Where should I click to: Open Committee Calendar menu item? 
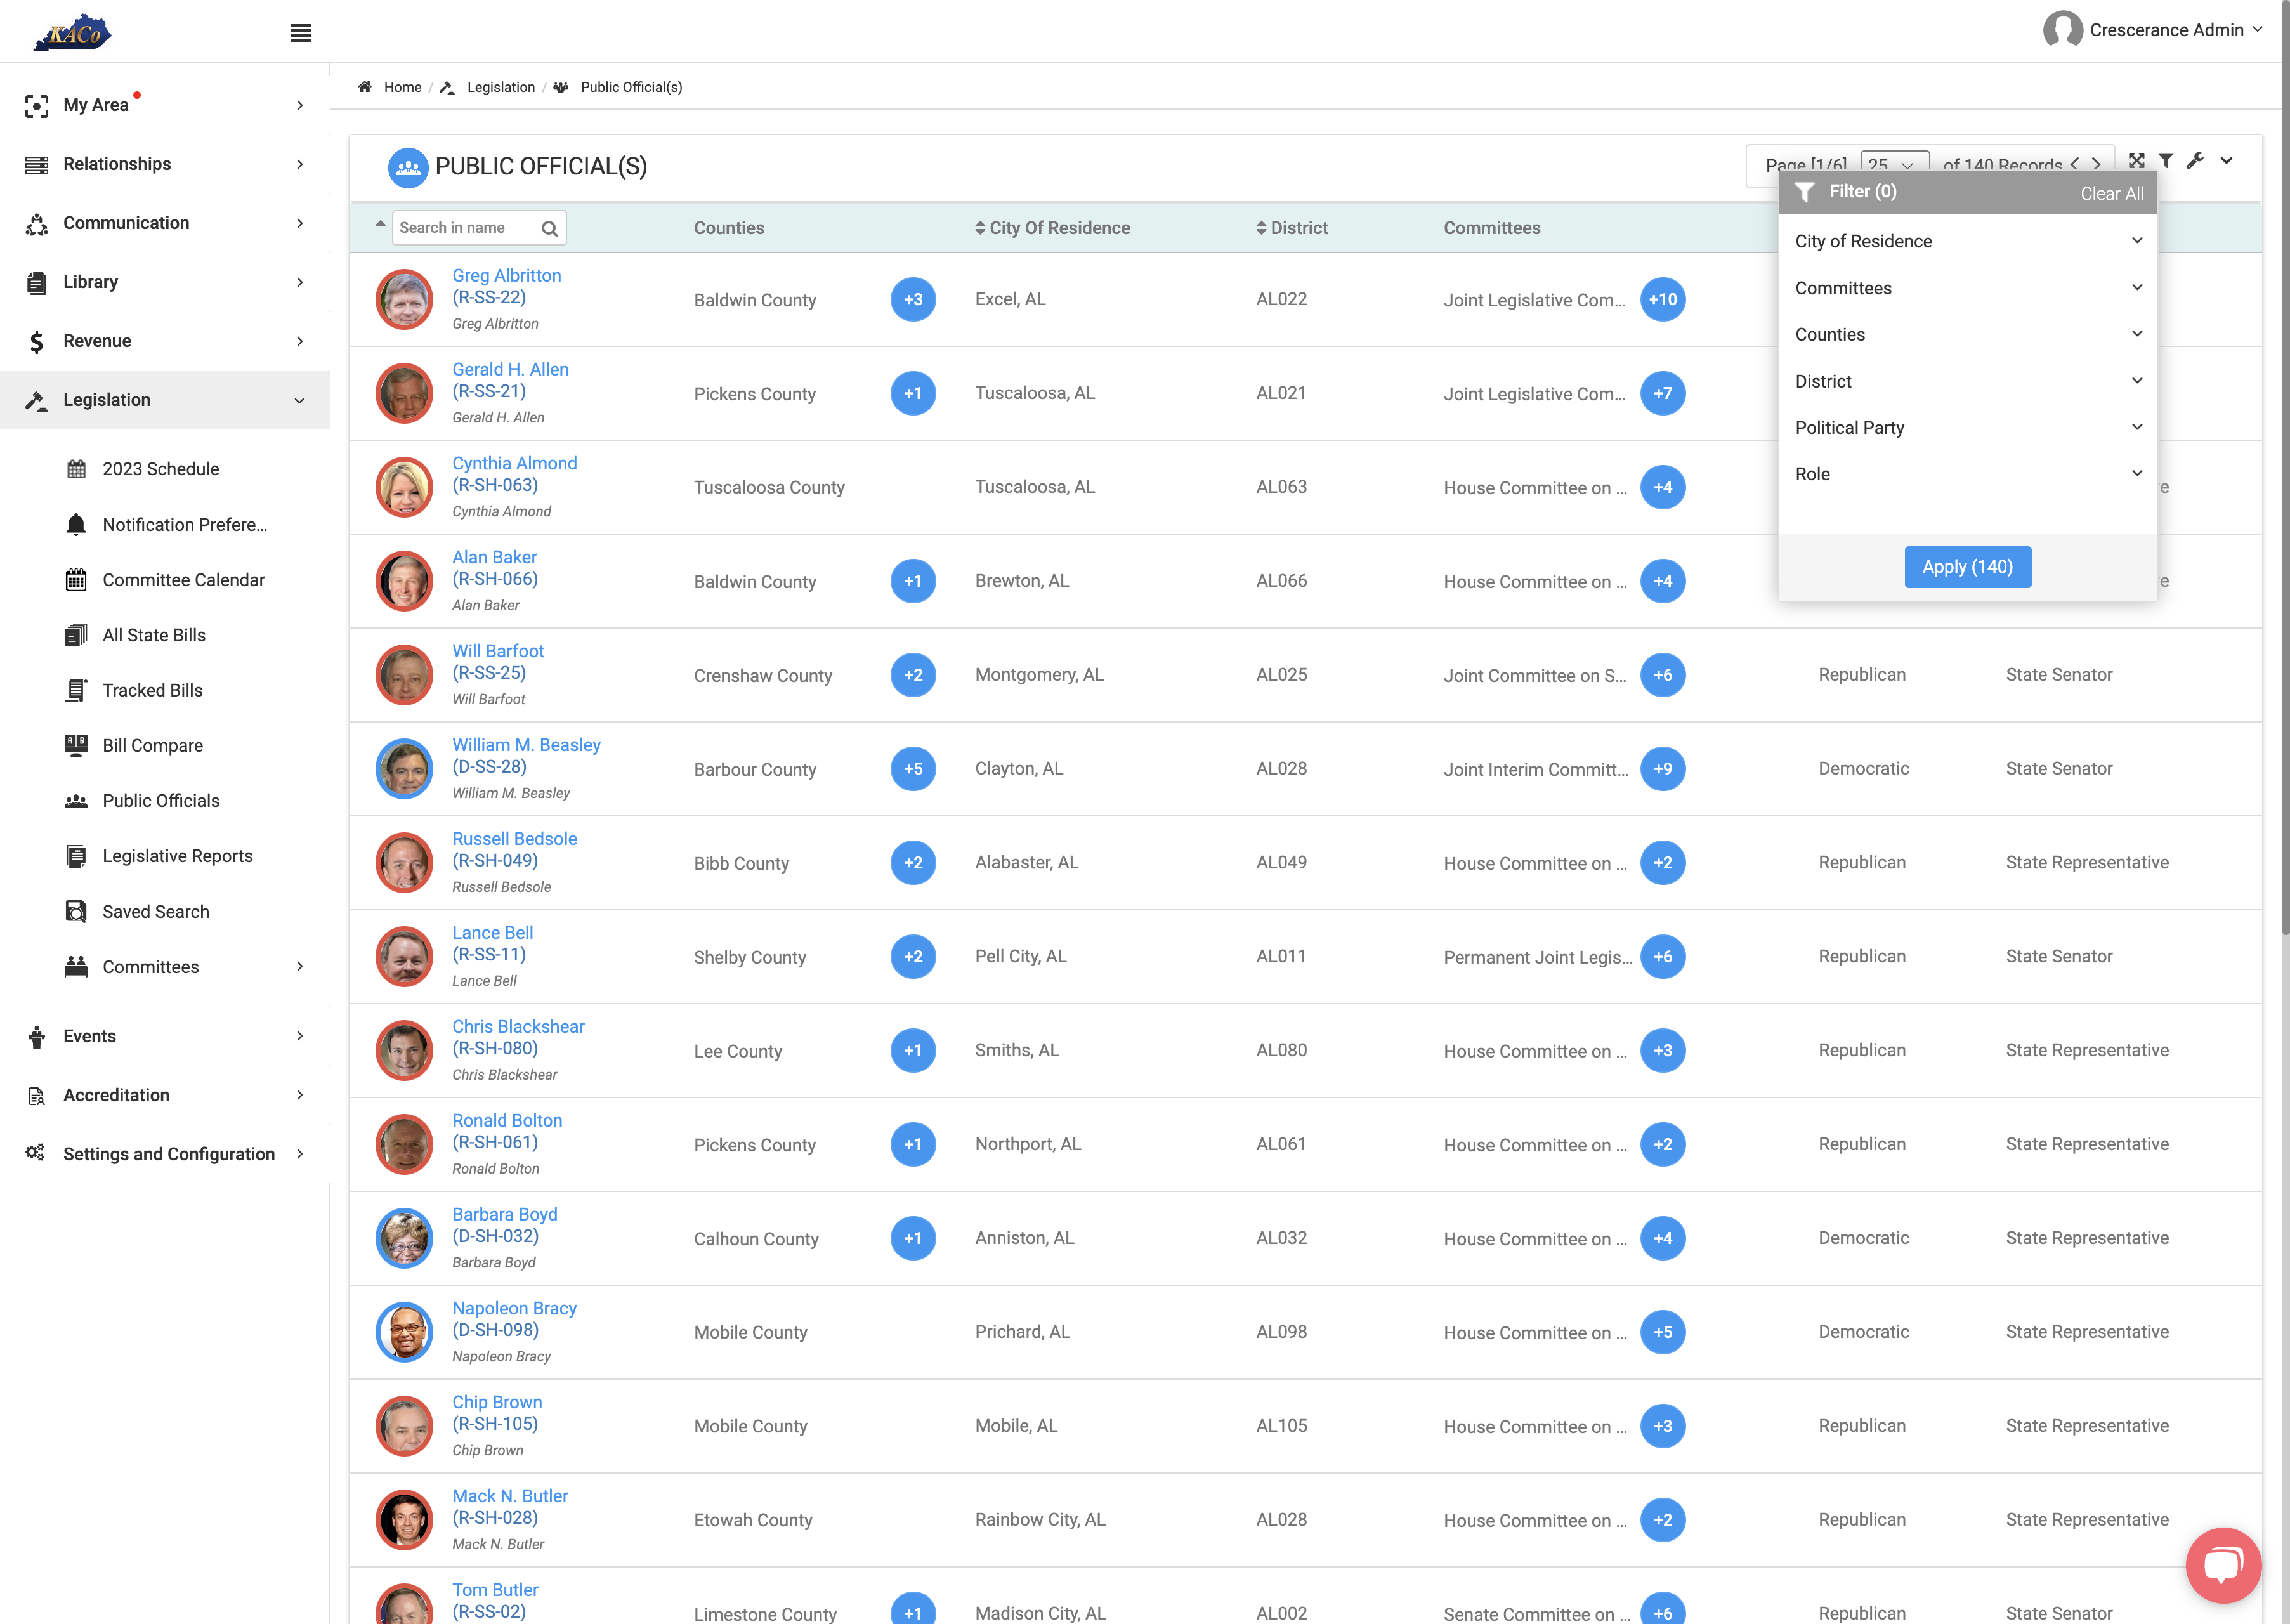(183, 580)
